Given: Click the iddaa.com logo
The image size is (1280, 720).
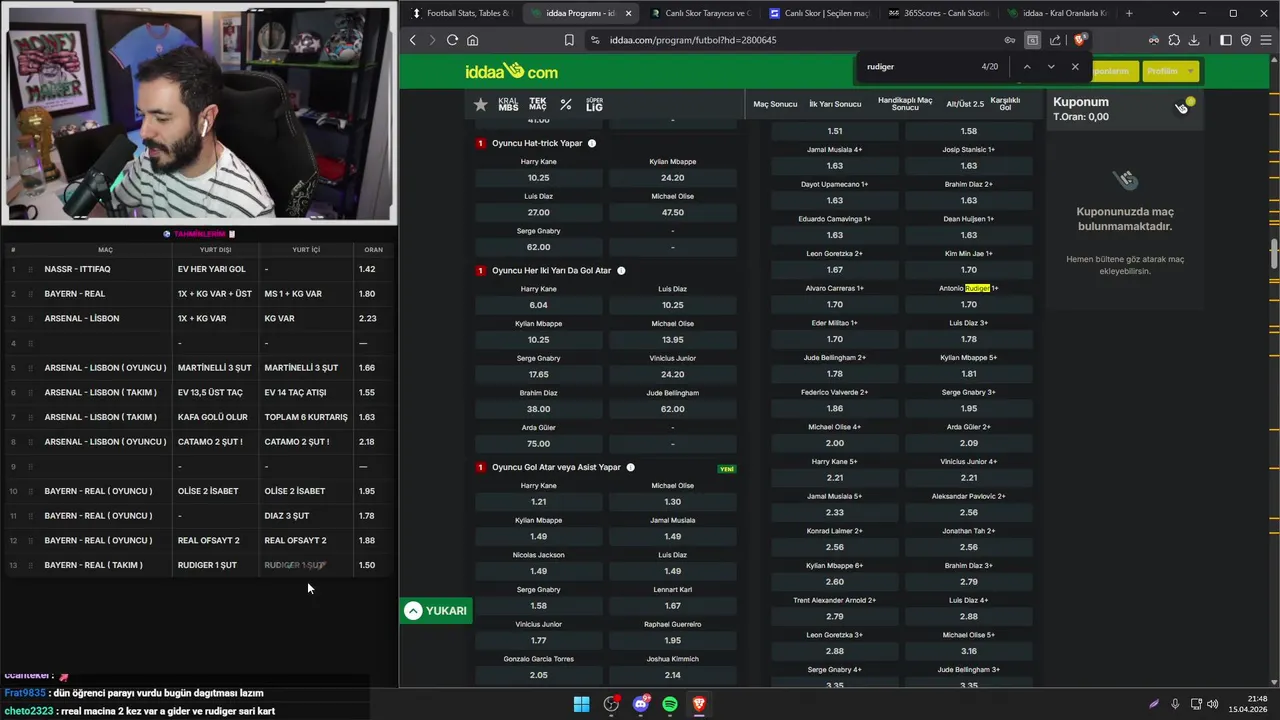Looking at the screenshot, I should click(x=511, y=72).
